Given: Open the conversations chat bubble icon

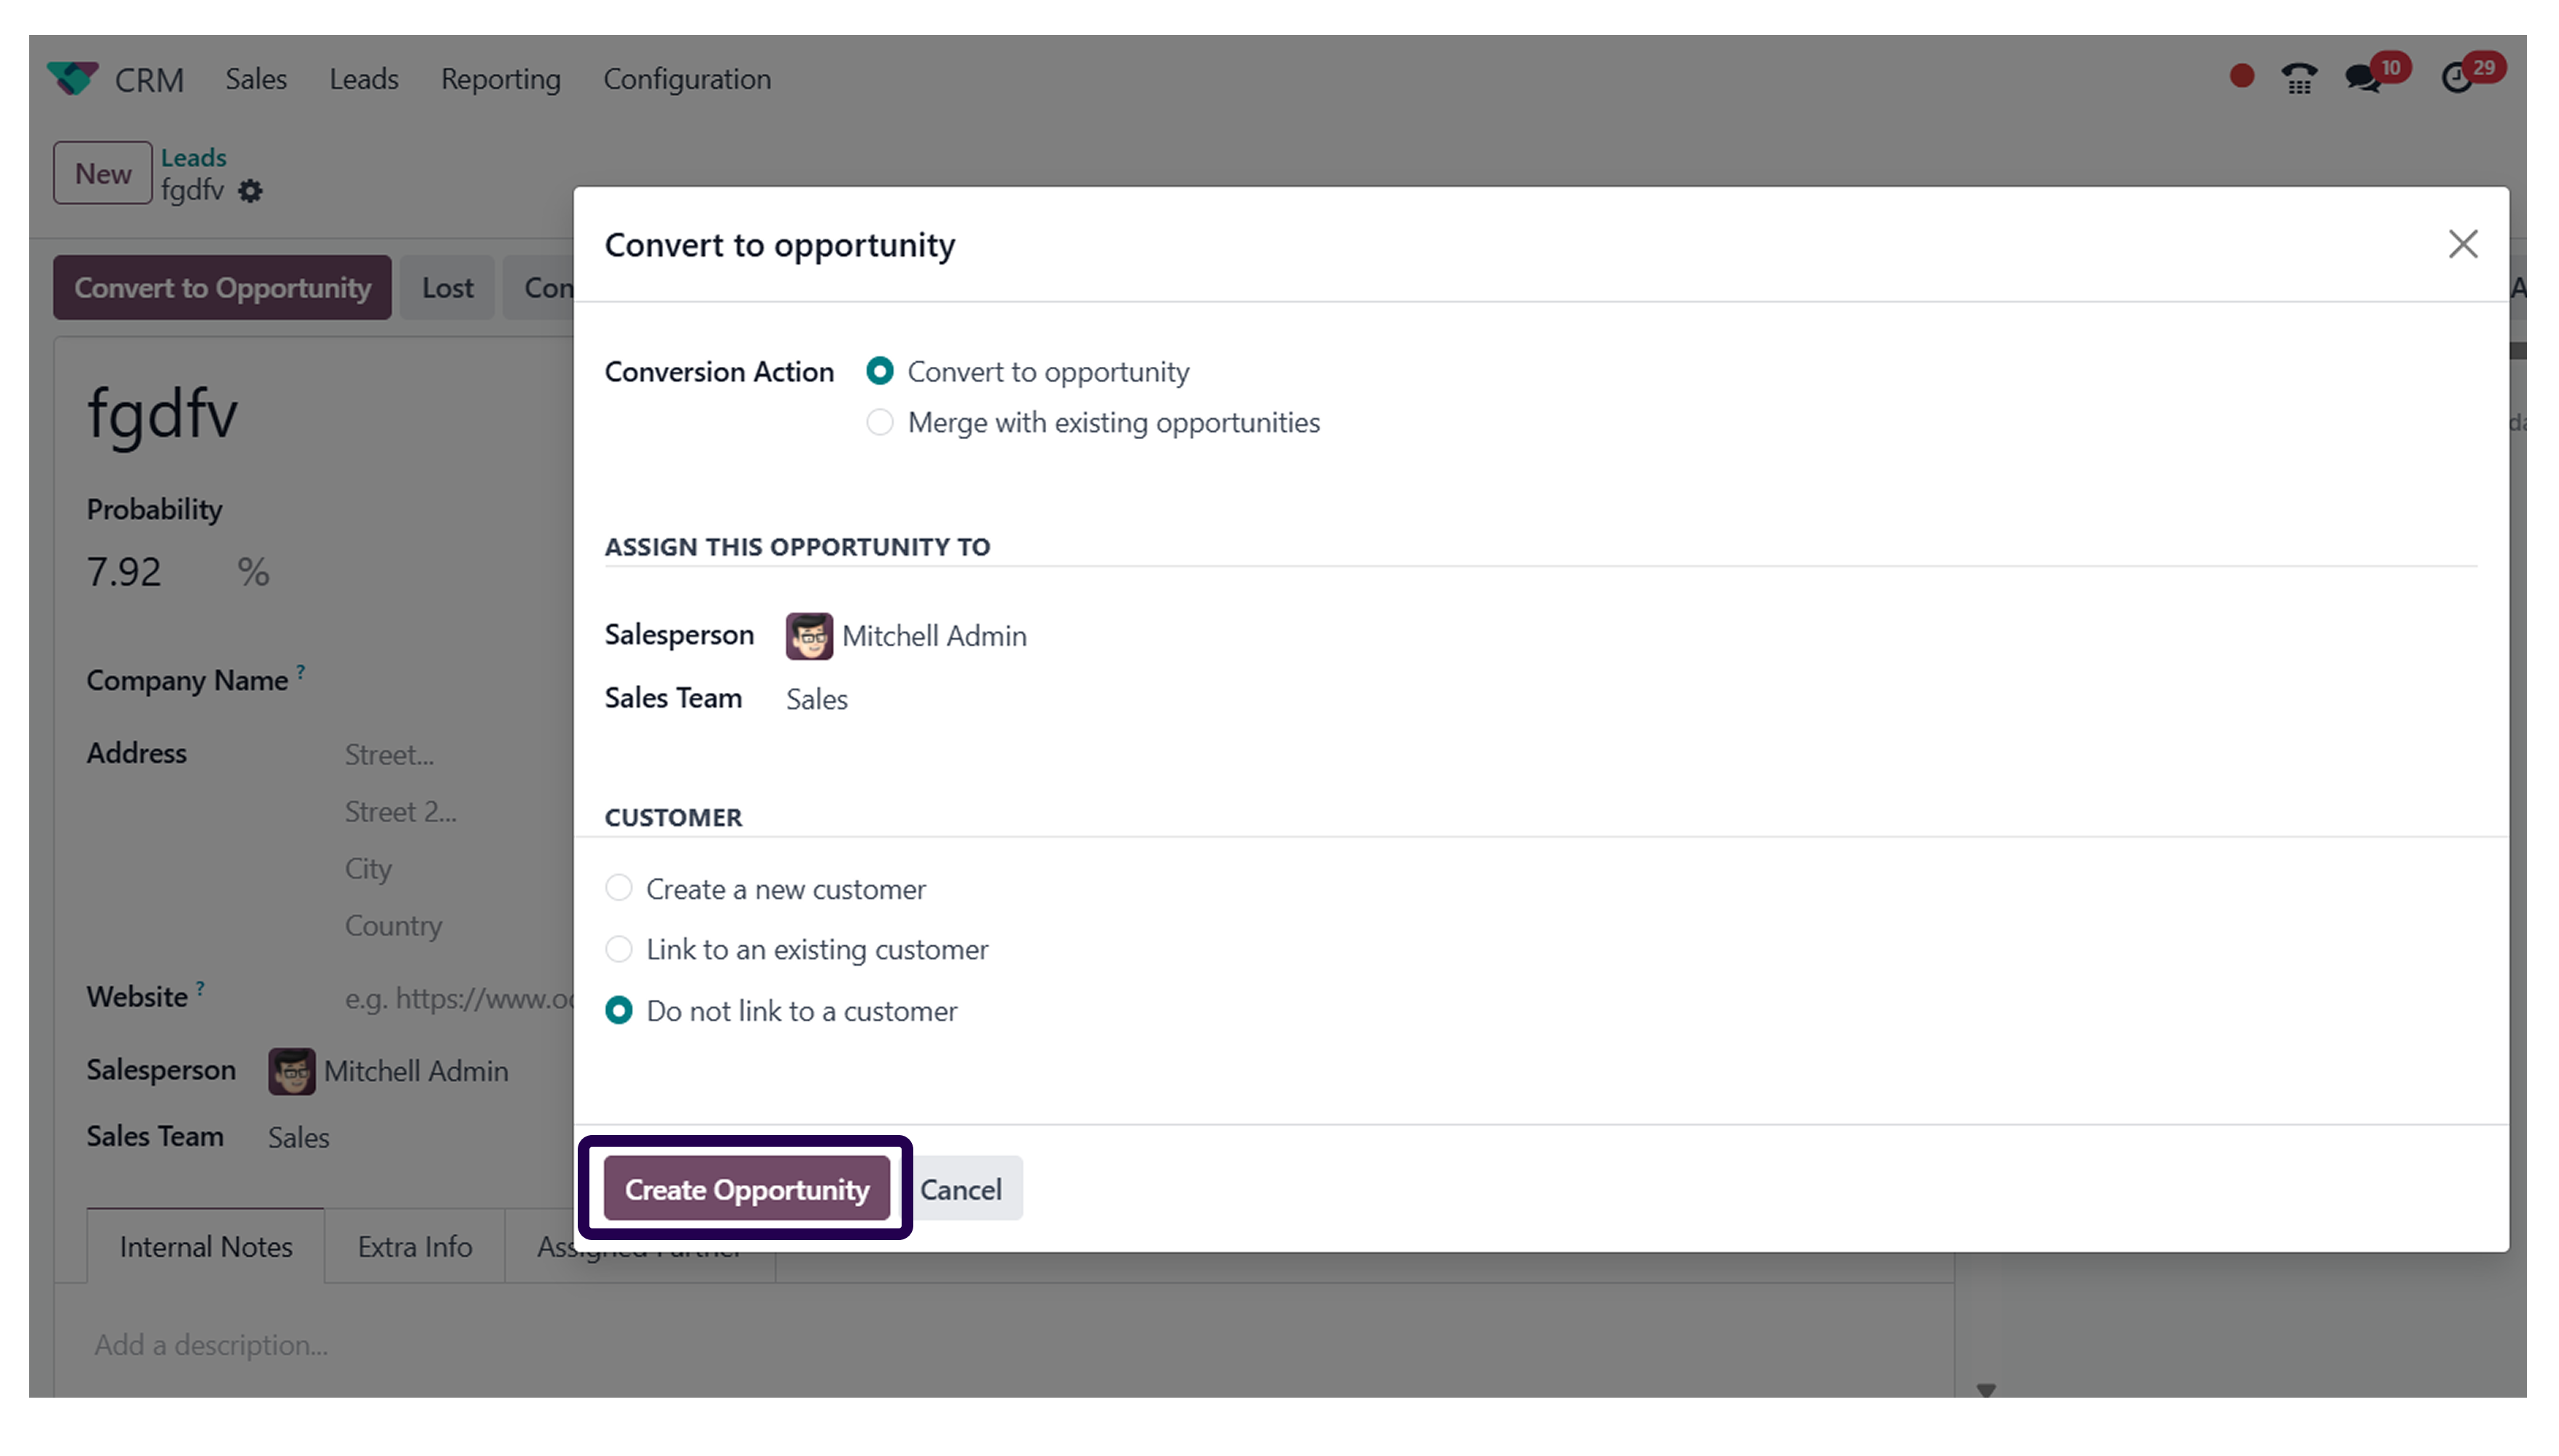Looking at the screenshot, I should [x=2363, y=77].
